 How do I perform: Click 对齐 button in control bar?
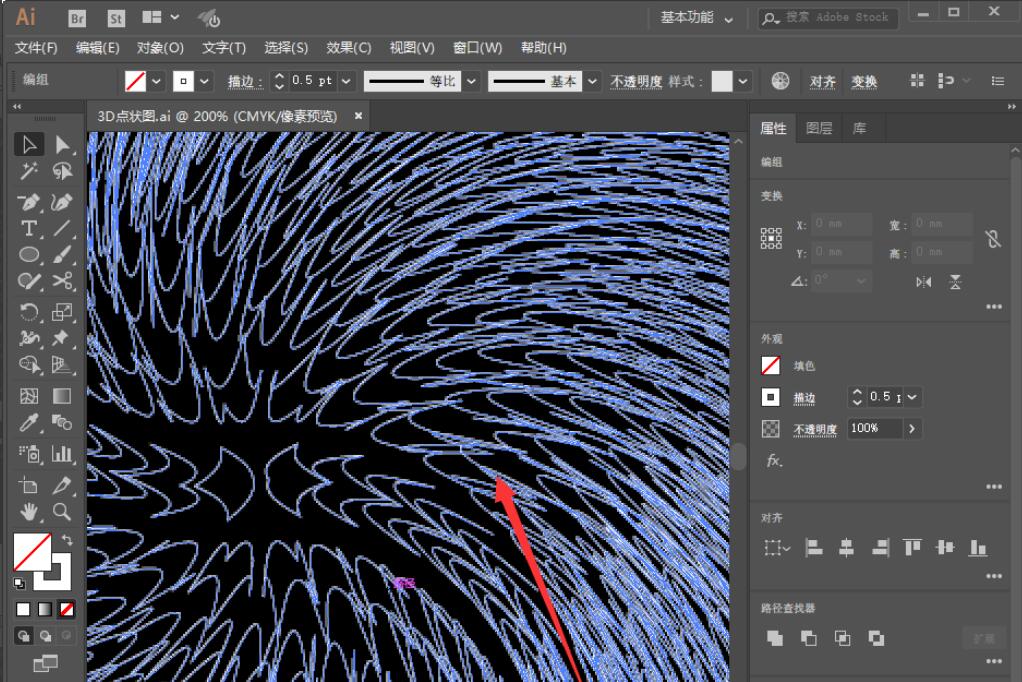823,82
